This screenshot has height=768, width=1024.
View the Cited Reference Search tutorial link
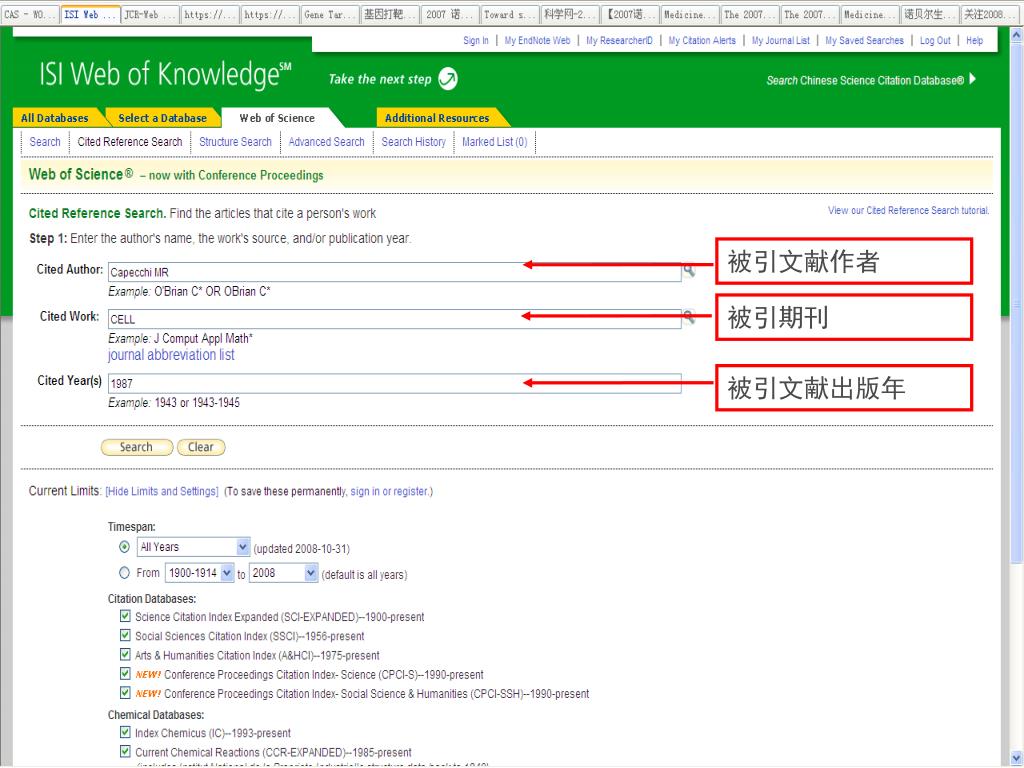[x=908, y=210]
